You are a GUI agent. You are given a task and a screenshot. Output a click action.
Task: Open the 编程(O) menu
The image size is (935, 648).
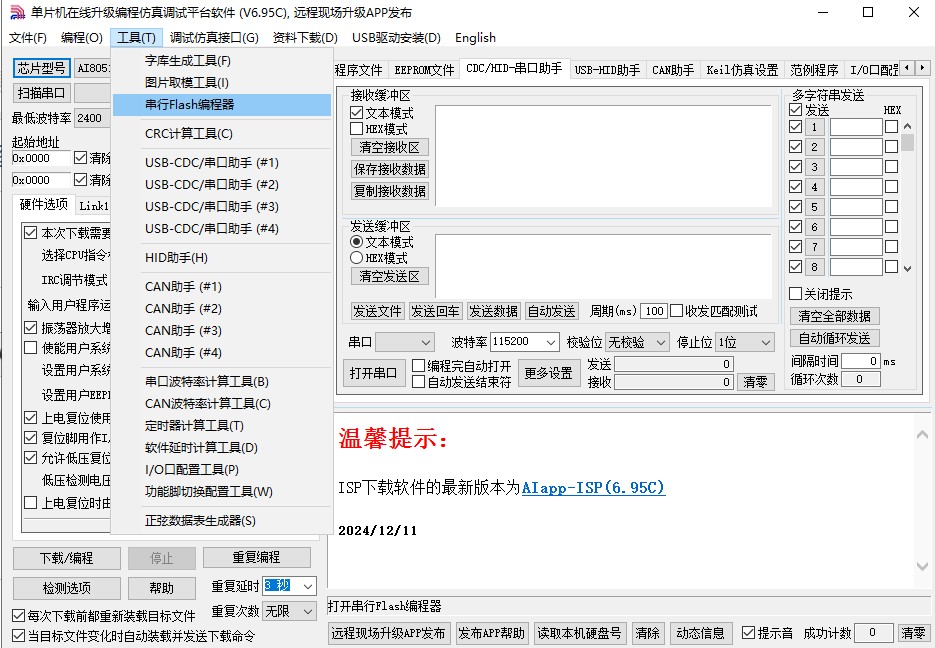(82, 38)
